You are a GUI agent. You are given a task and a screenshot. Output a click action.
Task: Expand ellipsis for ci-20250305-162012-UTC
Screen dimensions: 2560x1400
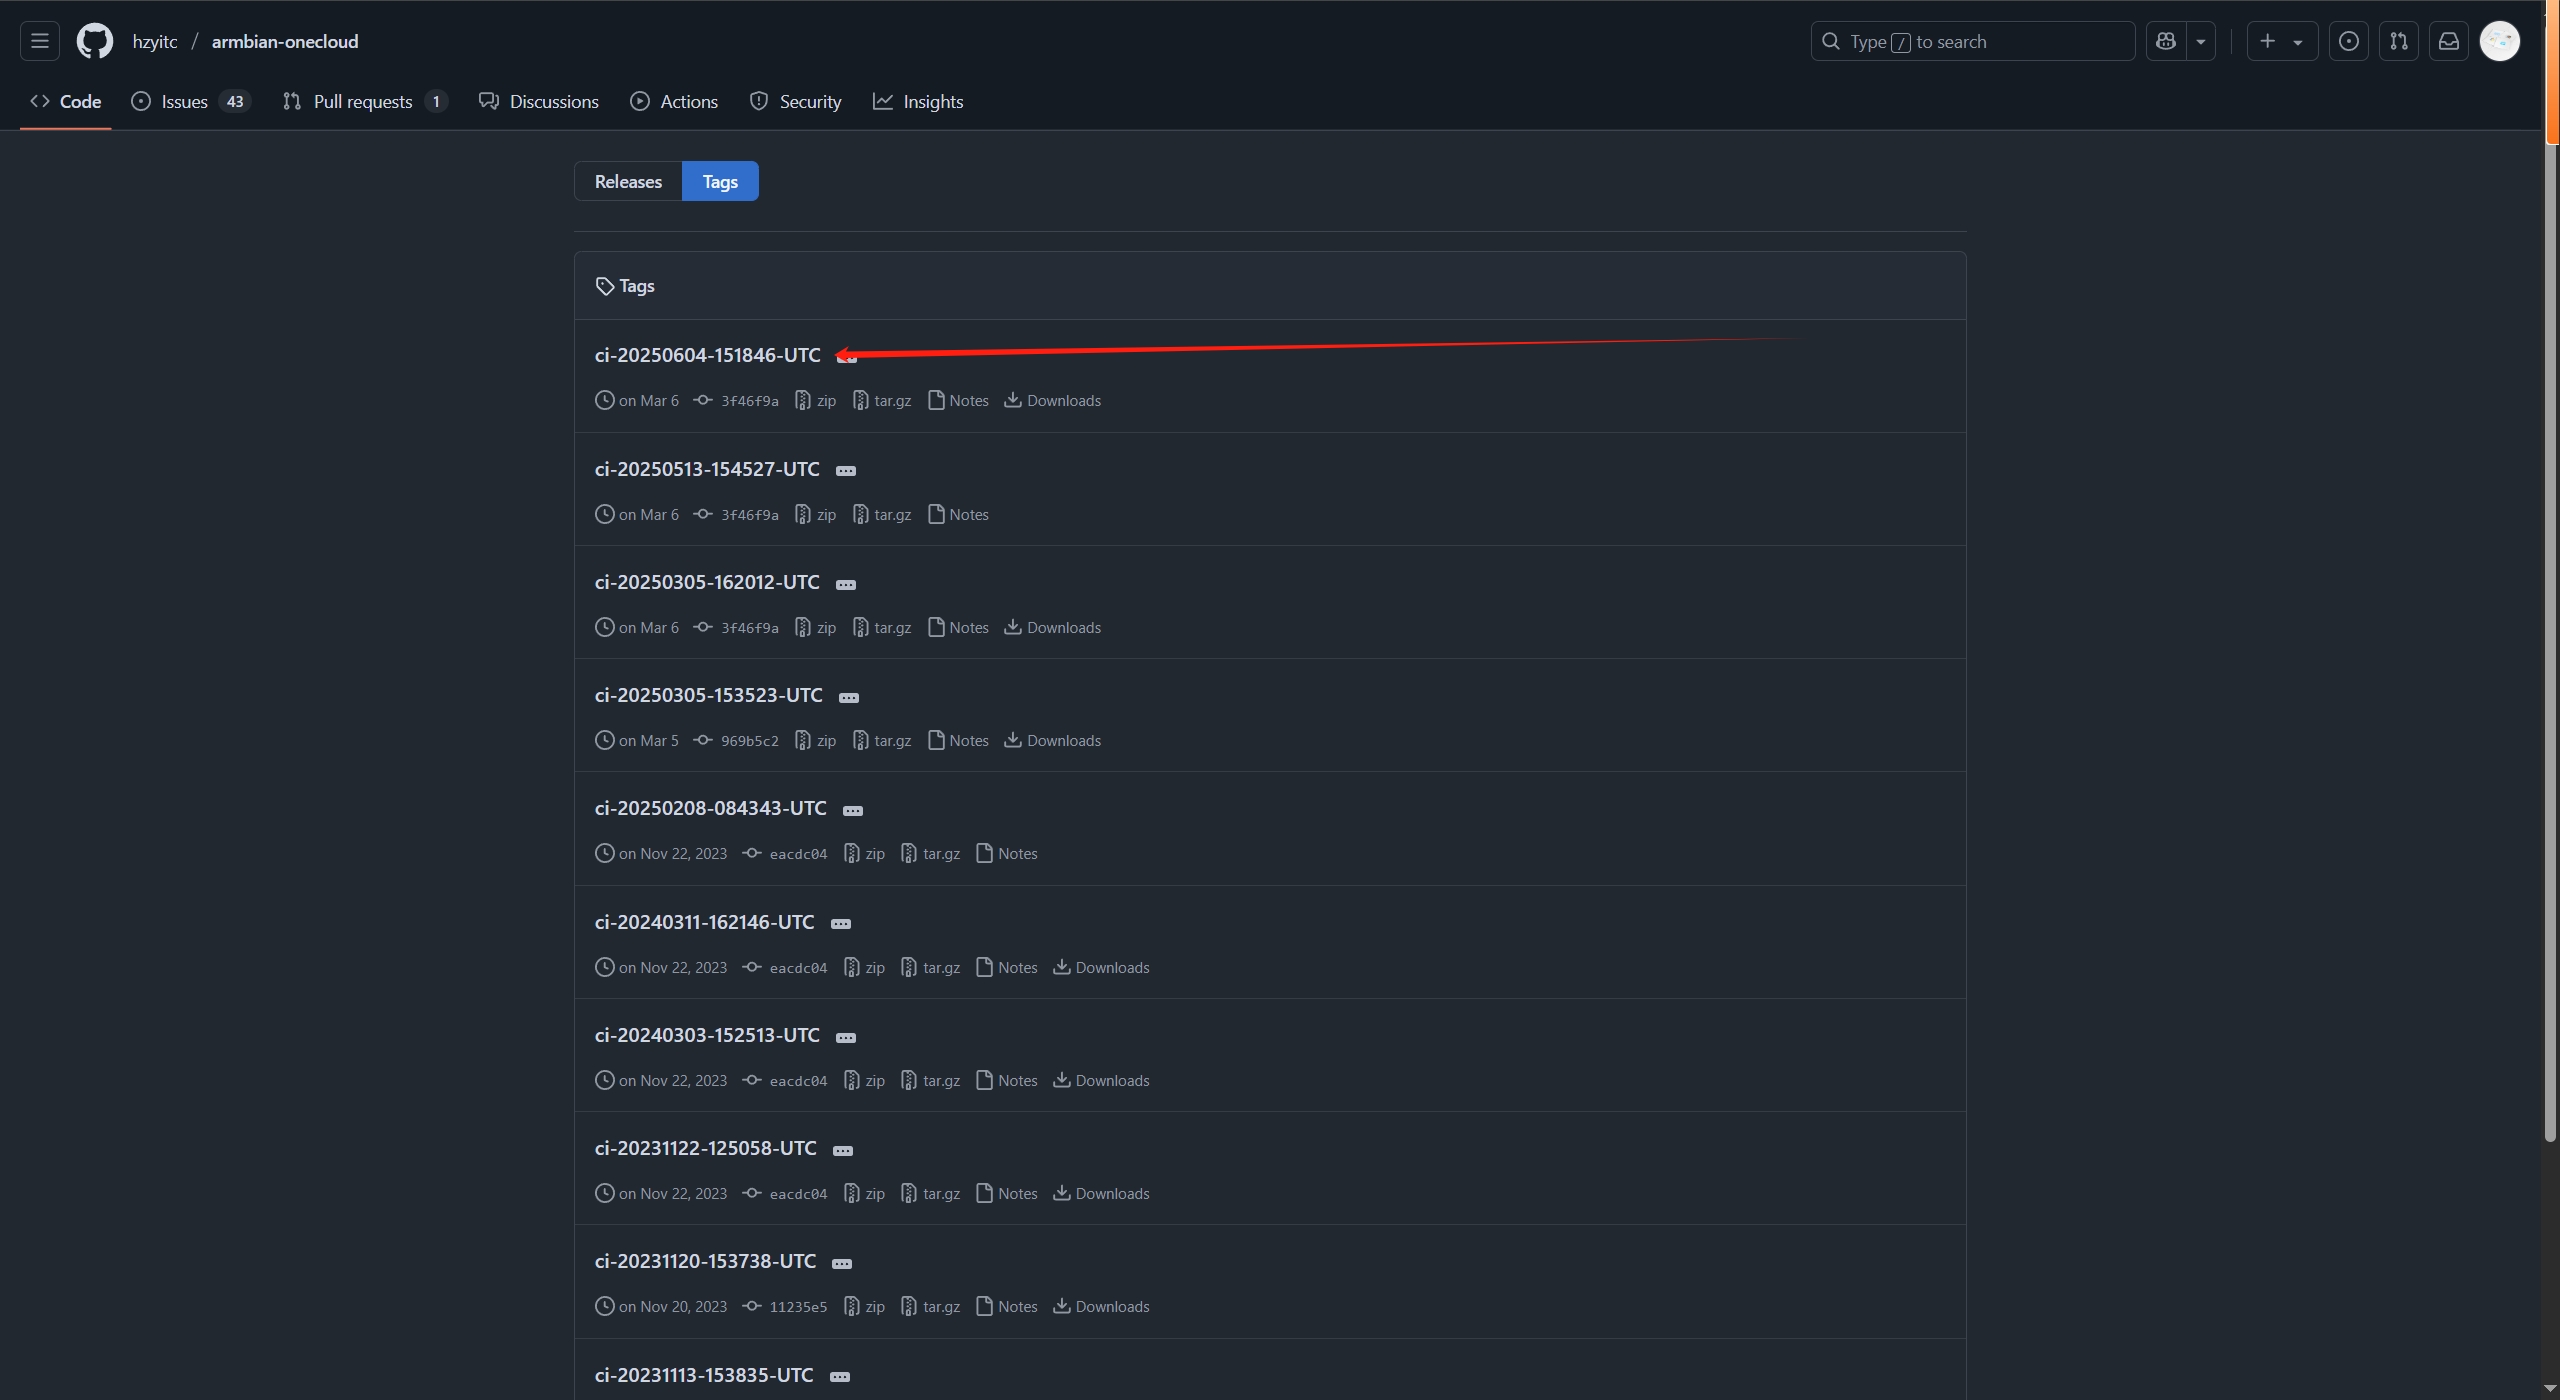click(846, 584)
